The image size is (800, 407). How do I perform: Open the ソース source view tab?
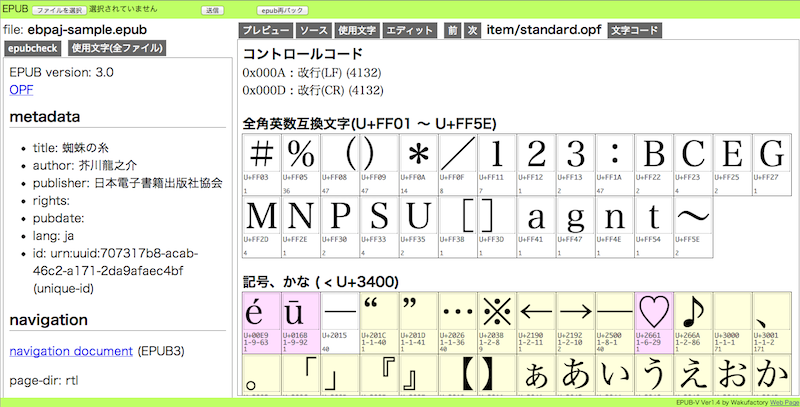(313, 31)
